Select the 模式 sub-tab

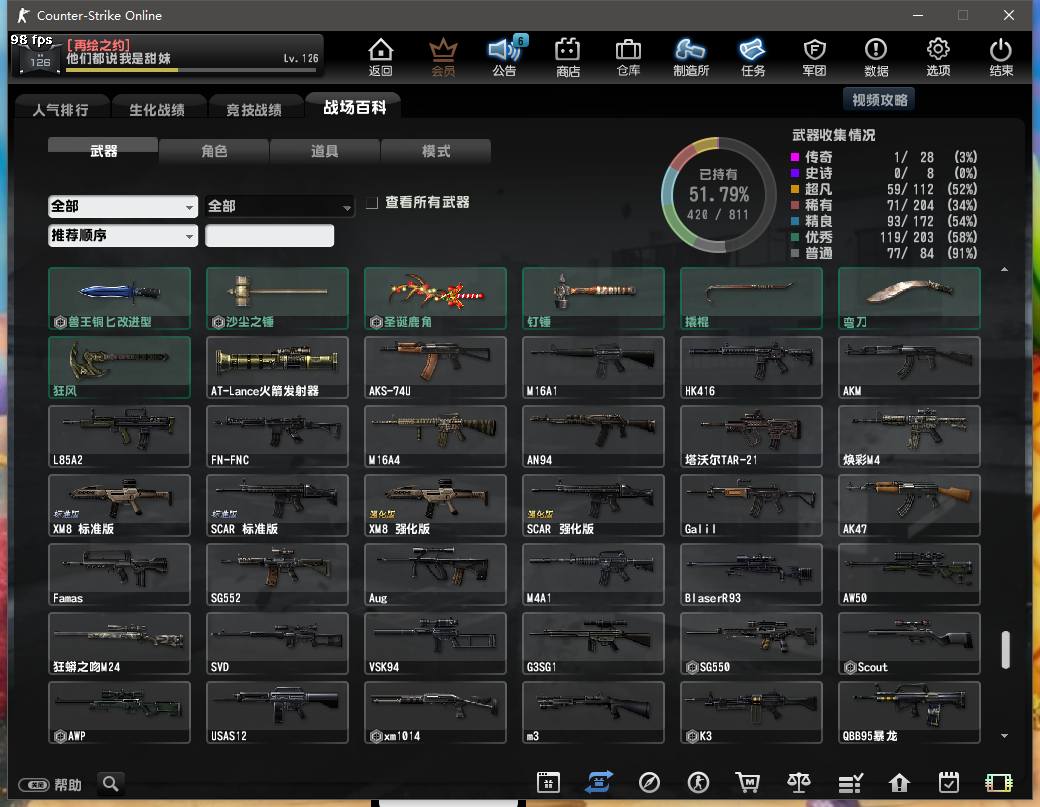436,151
